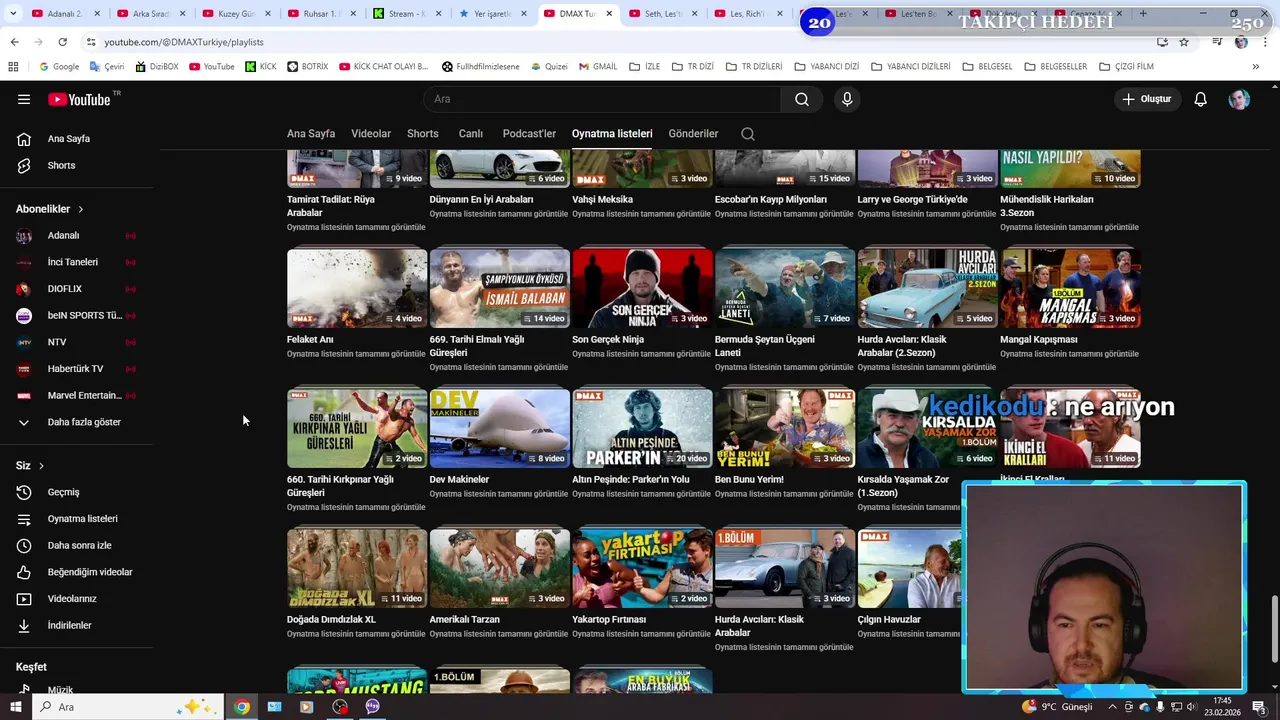
Task: Open the İZLE bookmark folder
Action: pyautogui.click(x=645, y=67)
